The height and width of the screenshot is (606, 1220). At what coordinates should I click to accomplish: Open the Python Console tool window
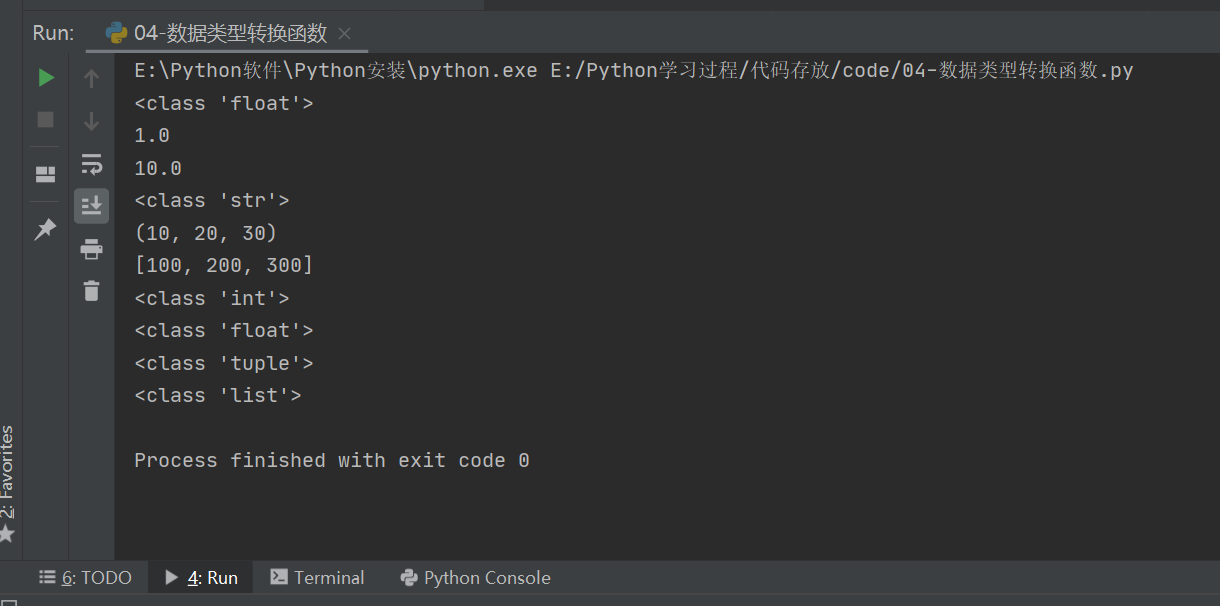(x=476, y=577)
